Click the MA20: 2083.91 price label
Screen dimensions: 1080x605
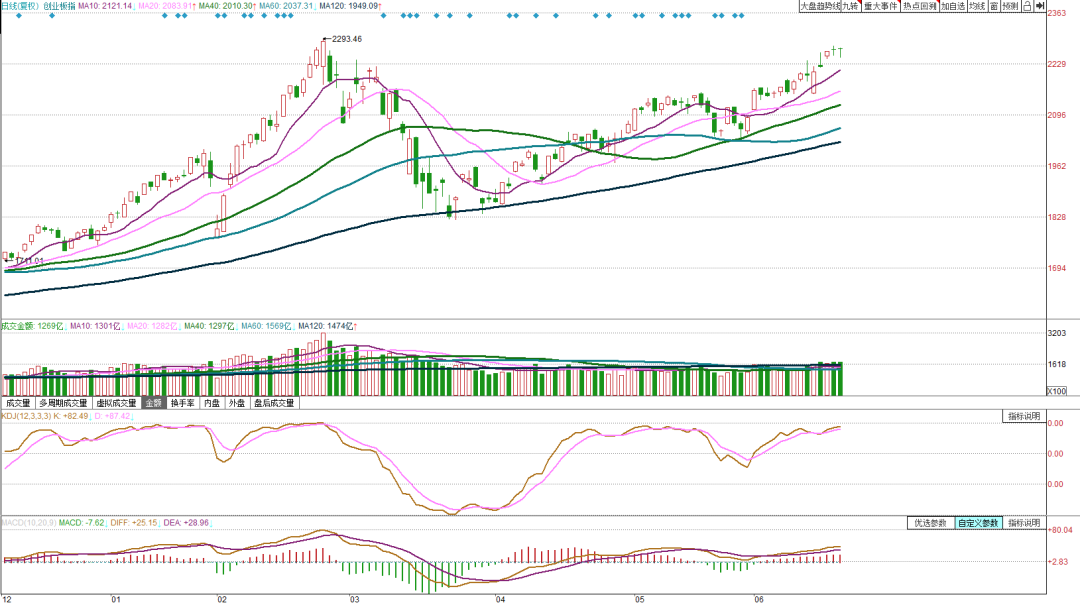click(165, 6)
